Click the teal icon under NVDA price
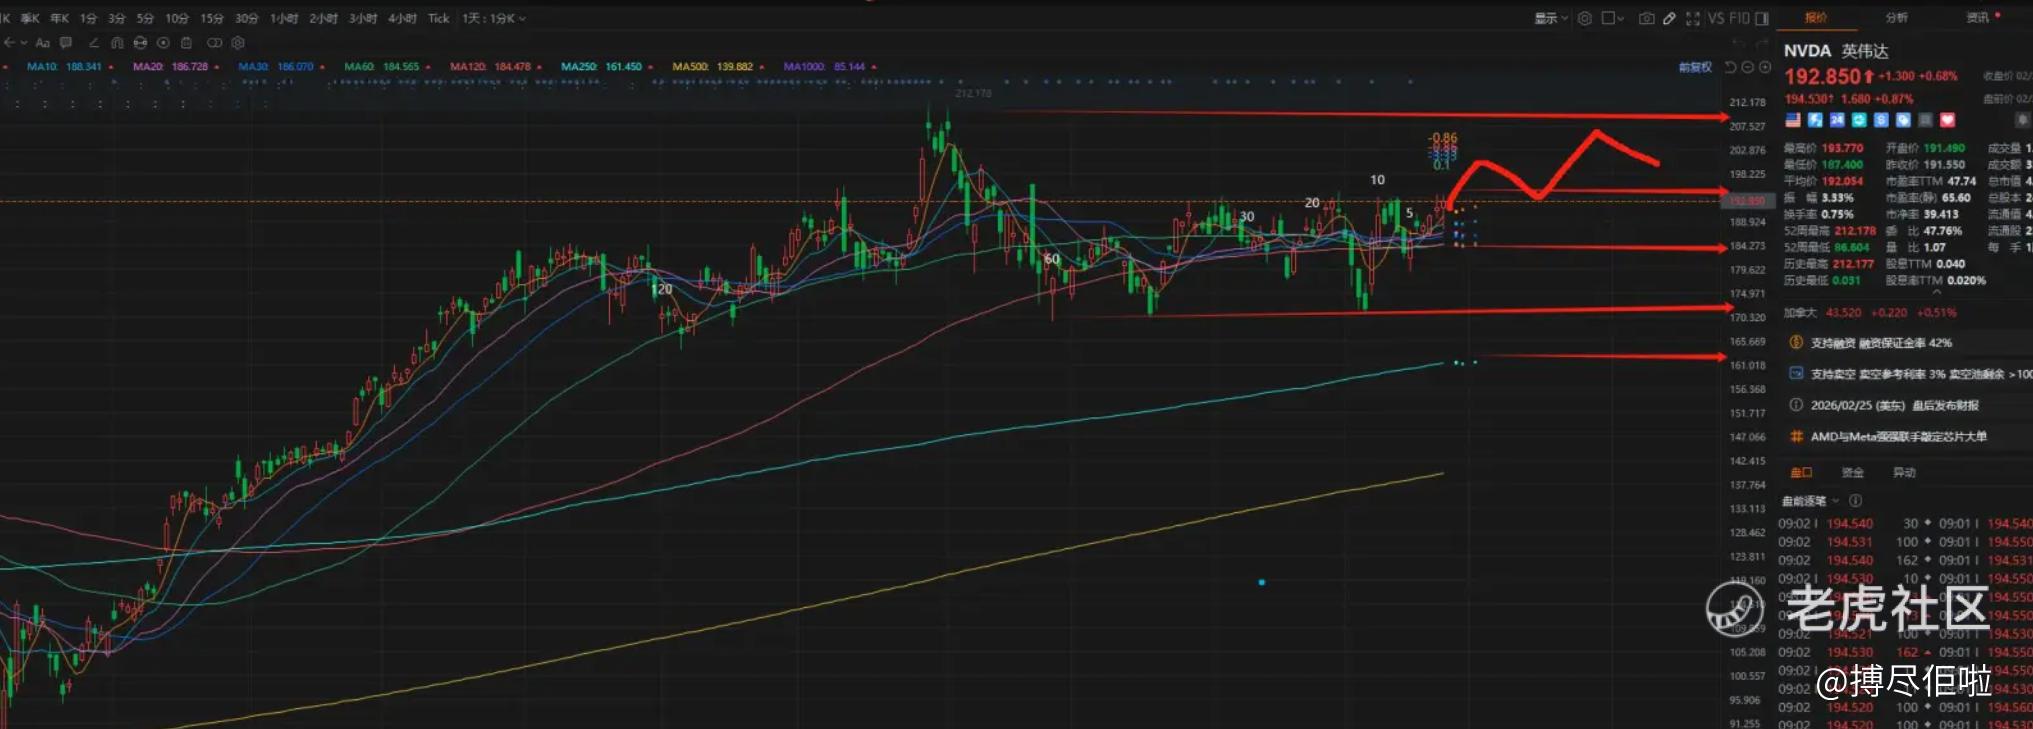This screenshot has height=729, width=2033. tap(1859, 120)
